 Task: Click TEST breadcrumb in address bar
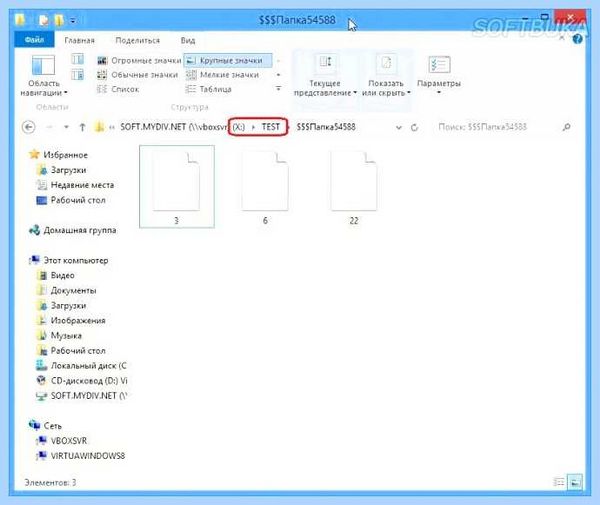pos(271,127)
